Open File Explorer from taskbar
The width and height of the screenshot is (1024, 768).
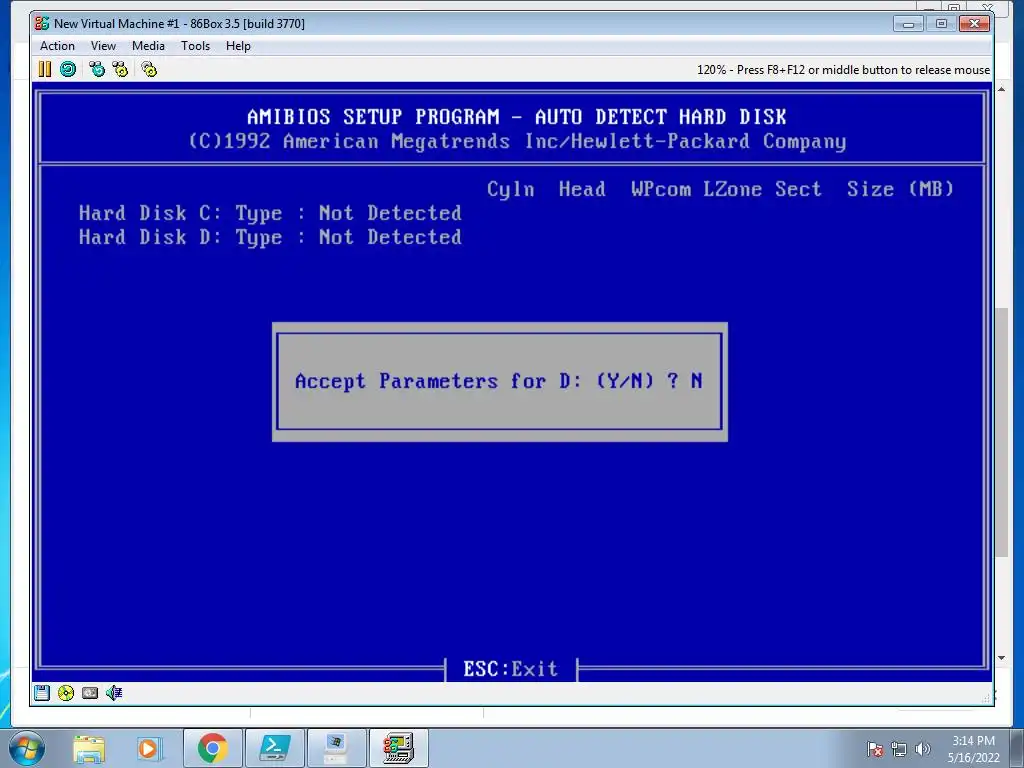(x=89, y=748)
